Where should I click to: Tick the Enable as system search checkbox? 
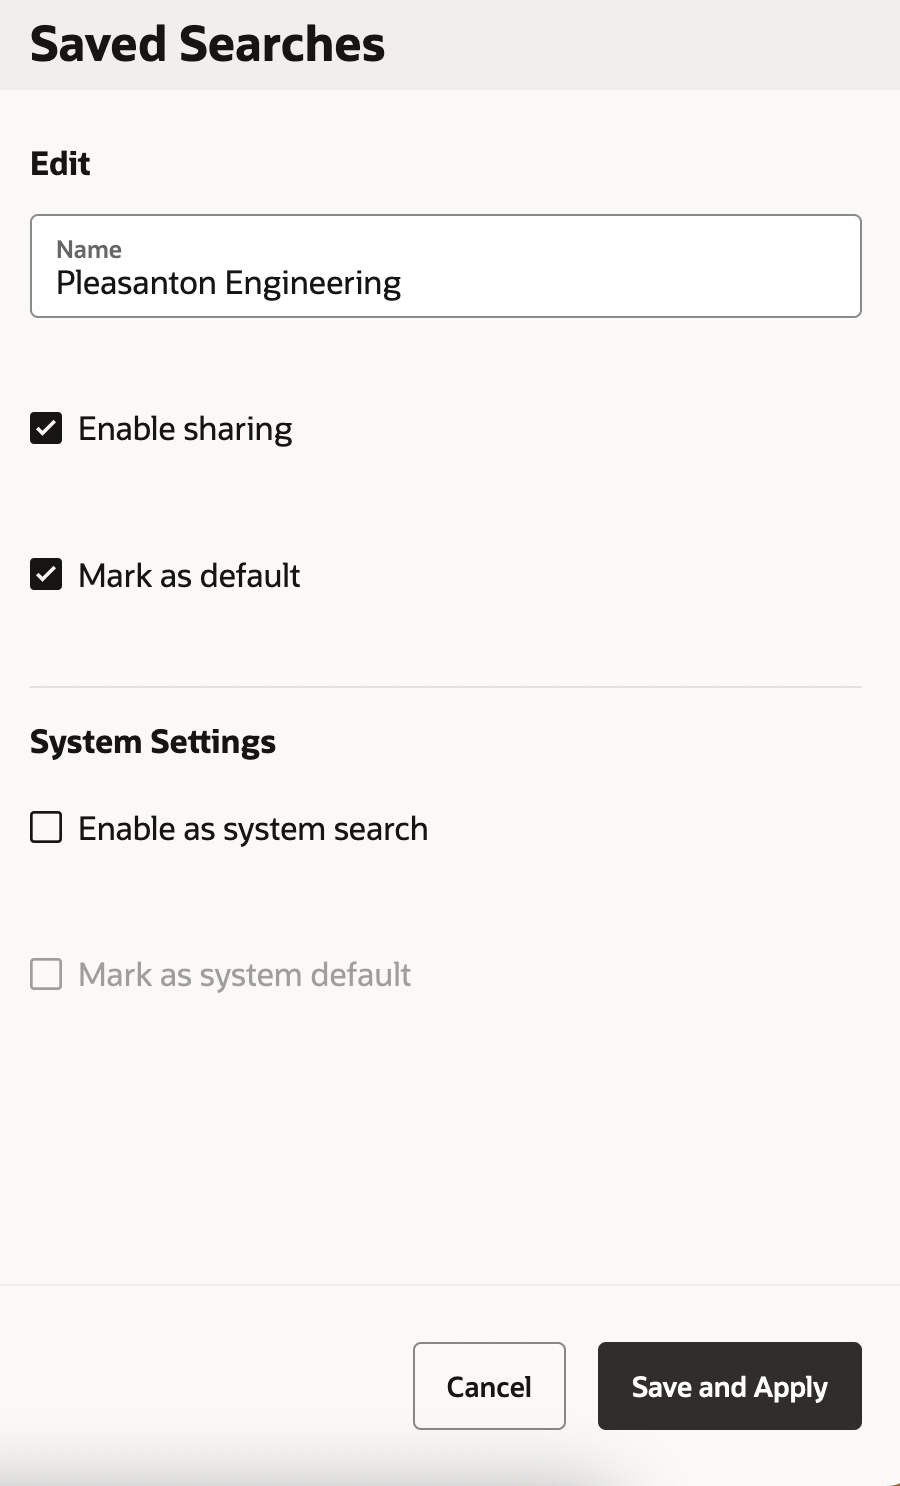click(46, 828)
